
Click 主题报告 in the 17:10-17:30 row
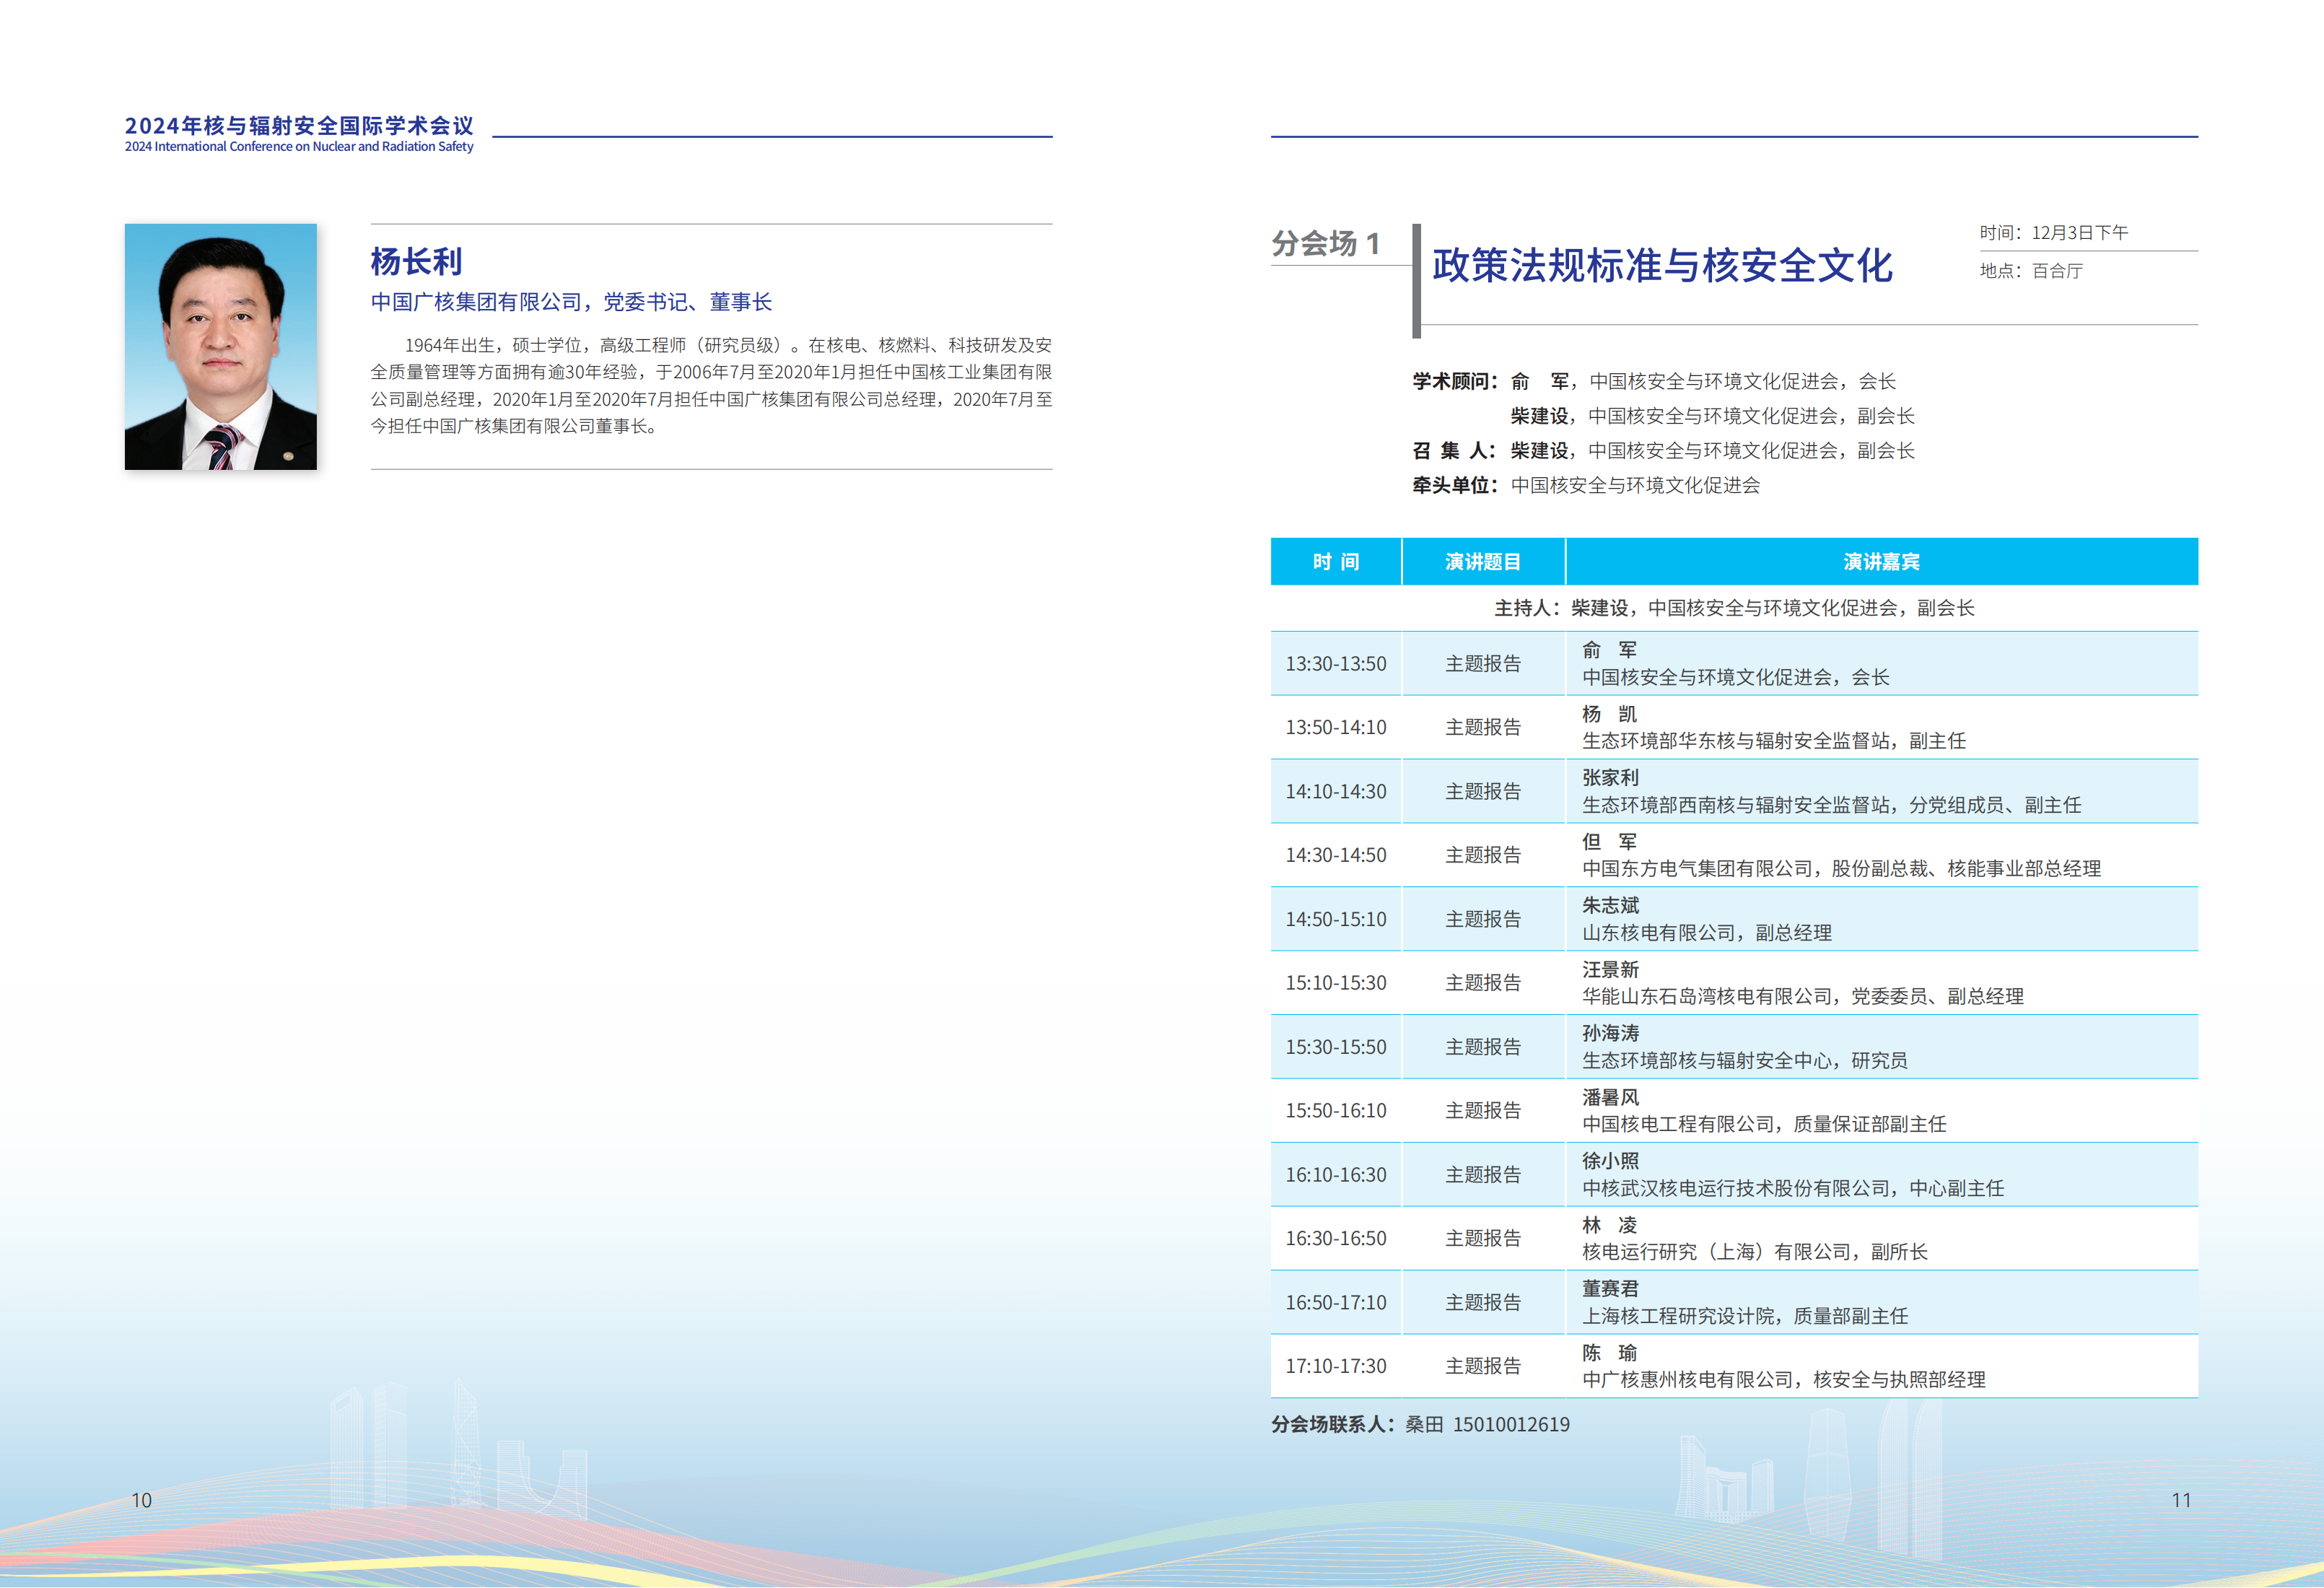click(x=1483, y=1366)
